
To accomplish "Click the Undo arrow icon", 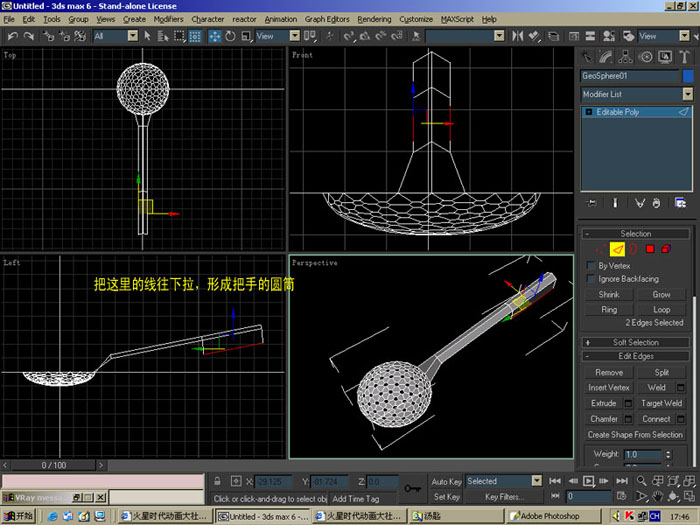I will pyautogui.click(x=12, y=36).
